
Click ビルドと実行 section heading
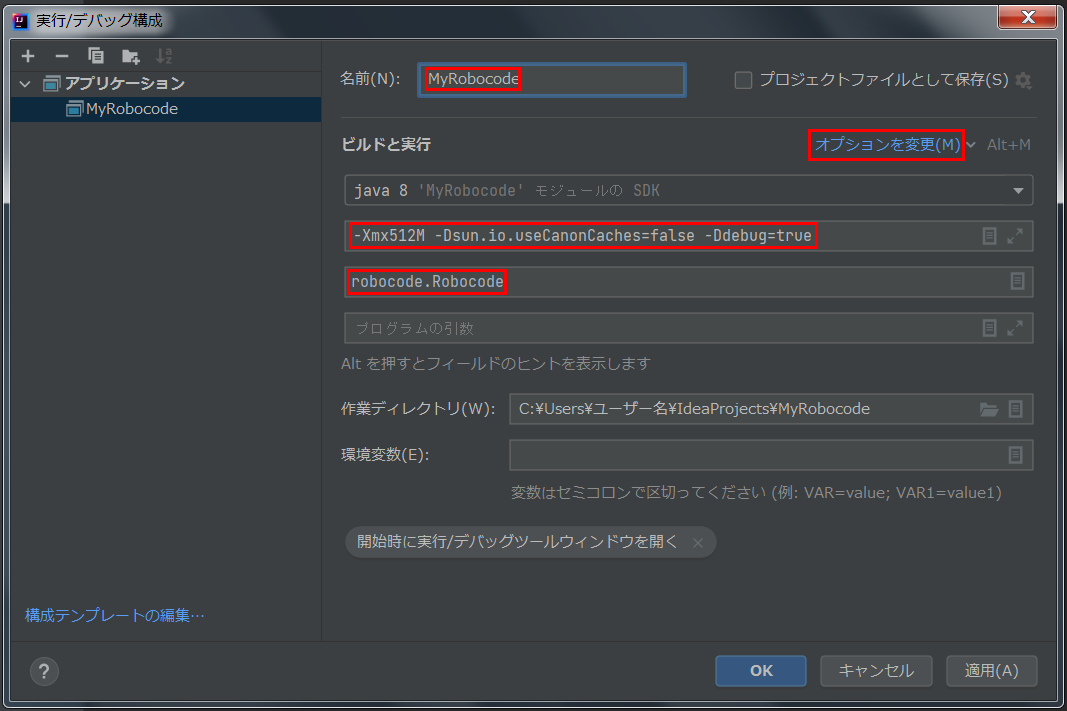pos(386,144)
